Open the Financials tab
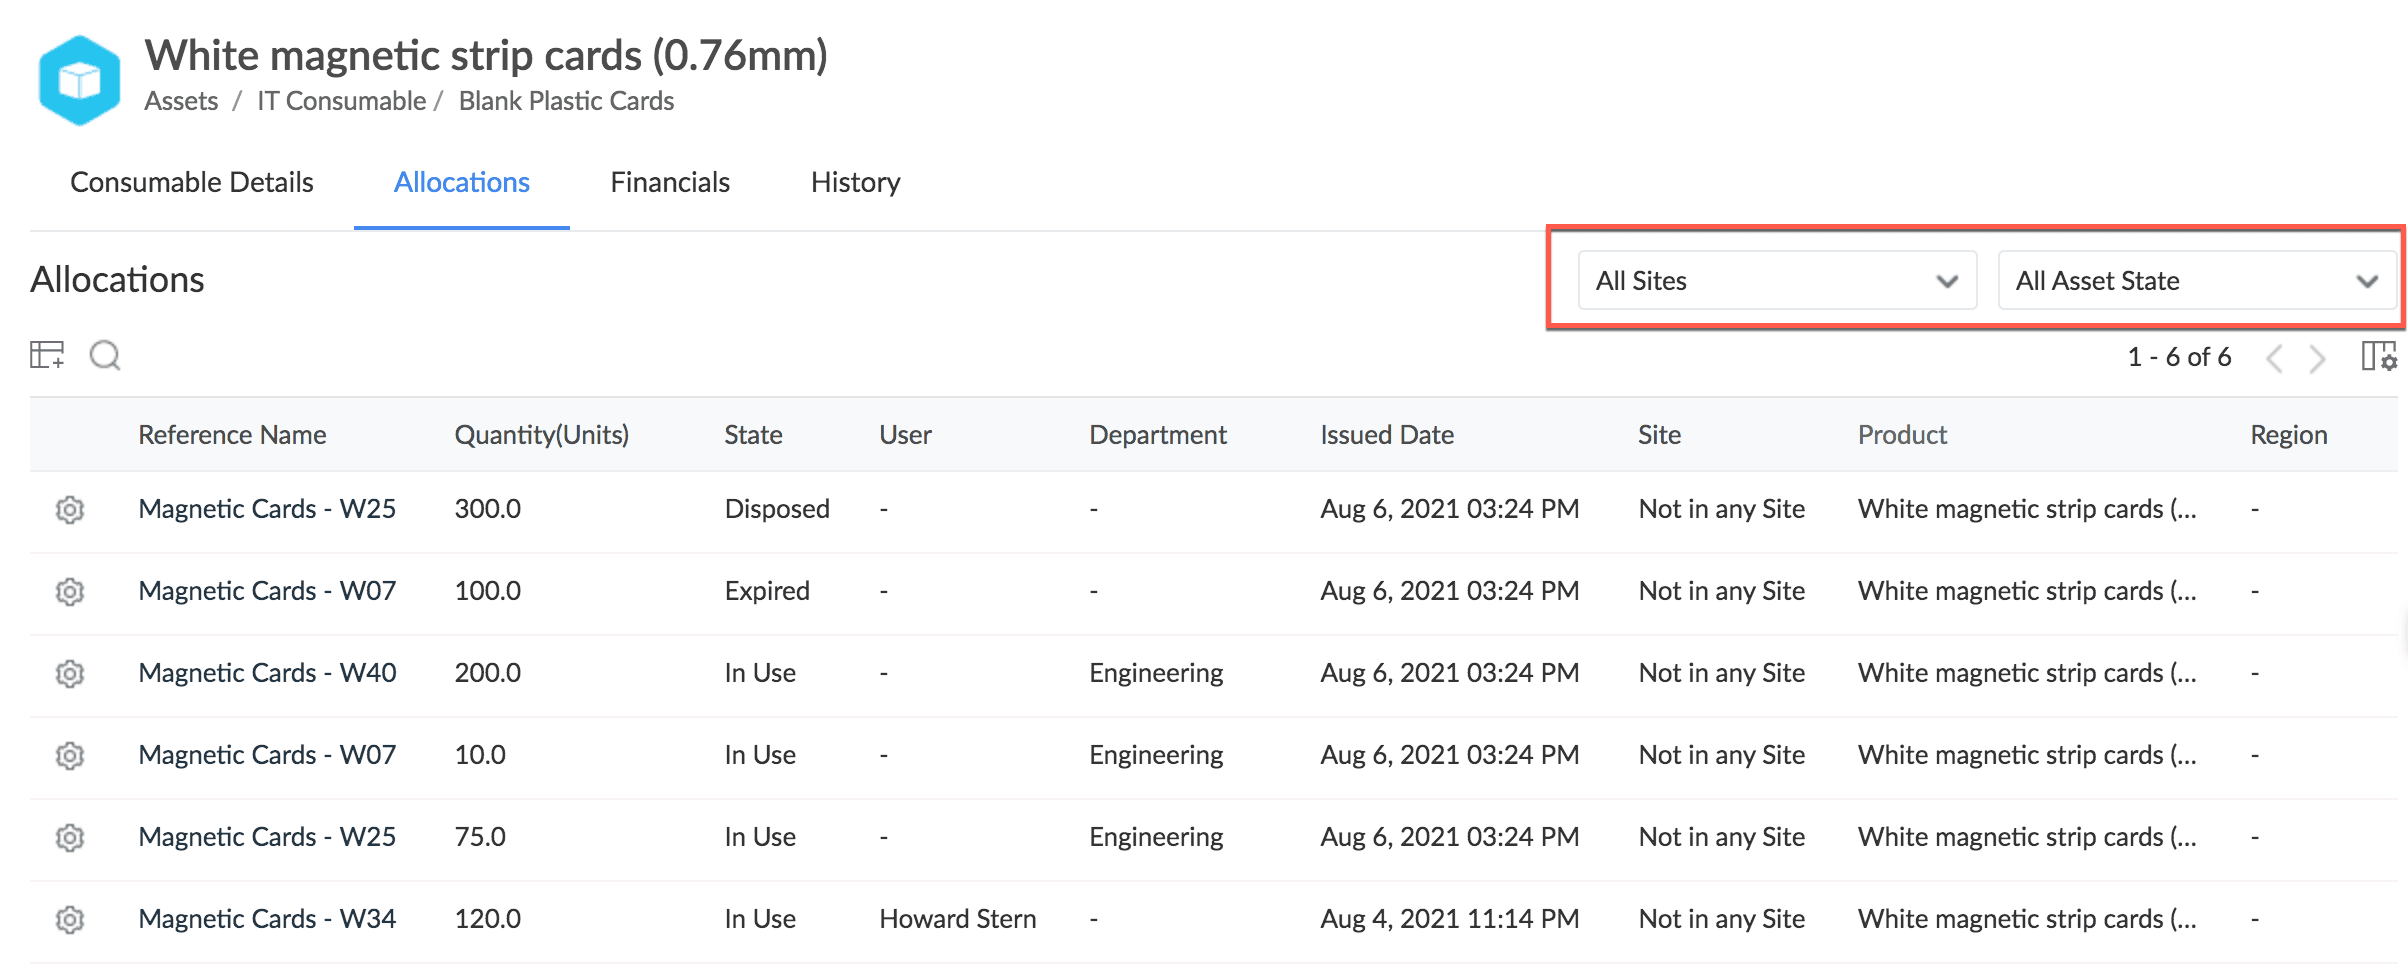 point(670,182)
